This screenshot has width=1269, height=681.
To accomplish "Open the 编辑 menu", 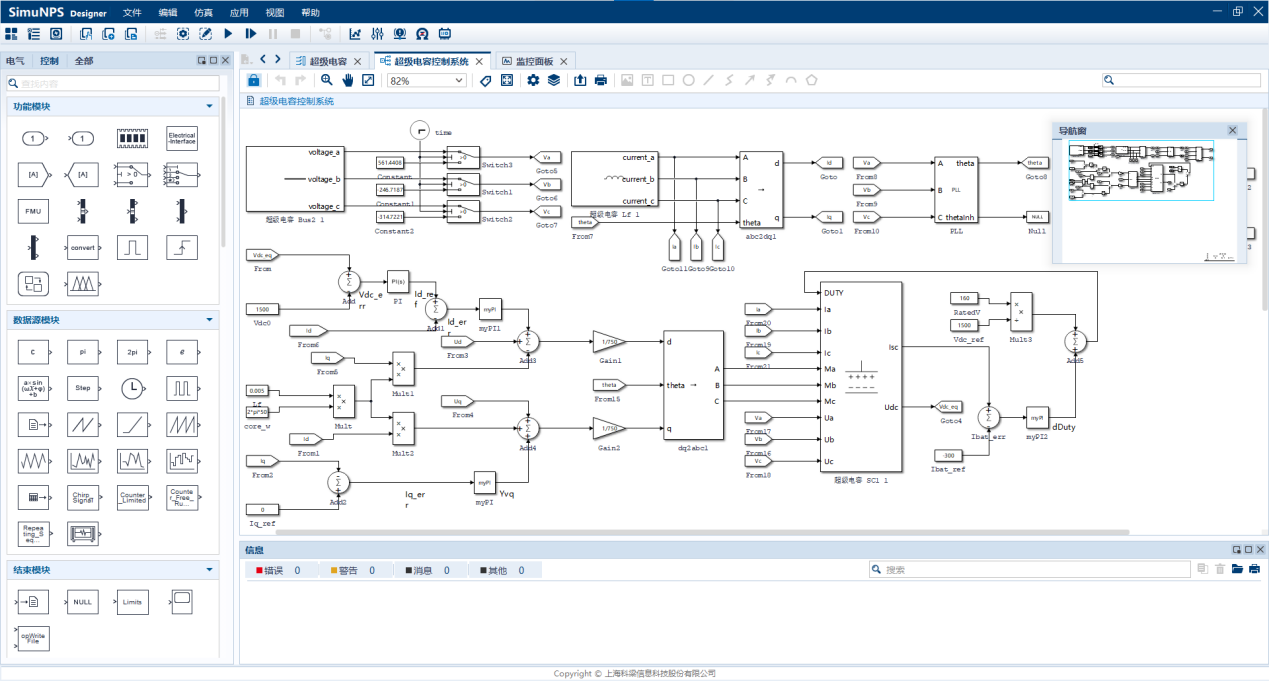I will (168, 12).
